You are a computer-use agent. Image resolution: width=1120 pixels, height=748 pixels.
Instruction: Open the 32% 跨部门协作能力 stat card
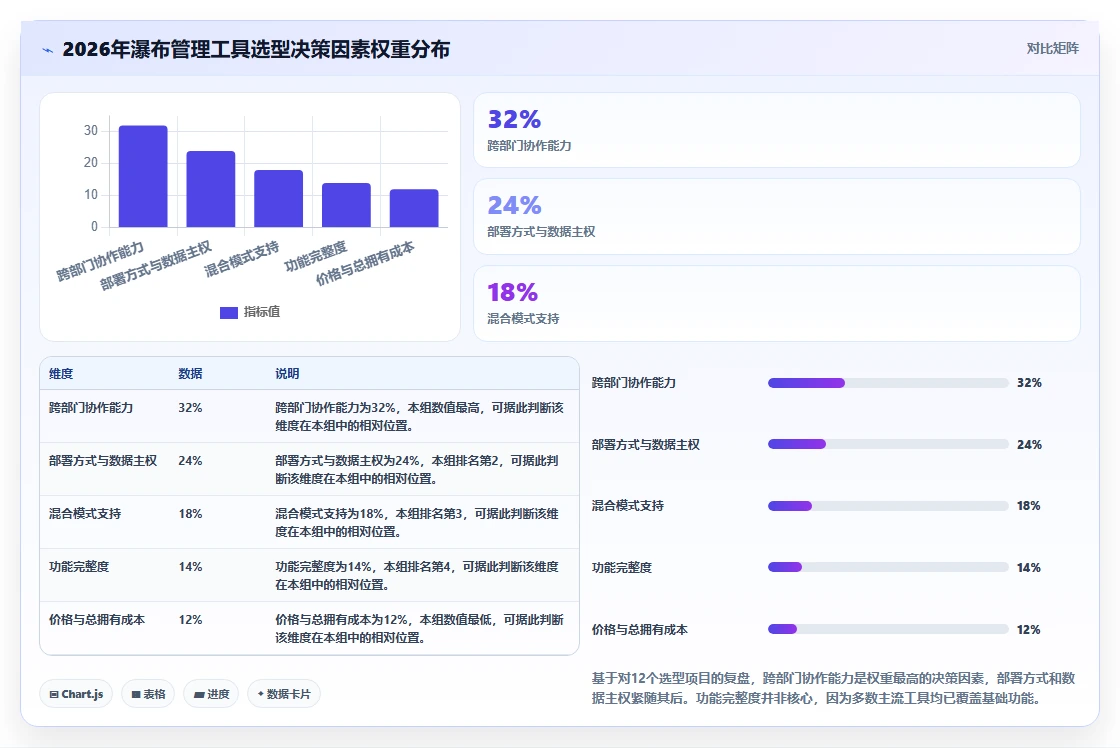(x=776, y=130)
